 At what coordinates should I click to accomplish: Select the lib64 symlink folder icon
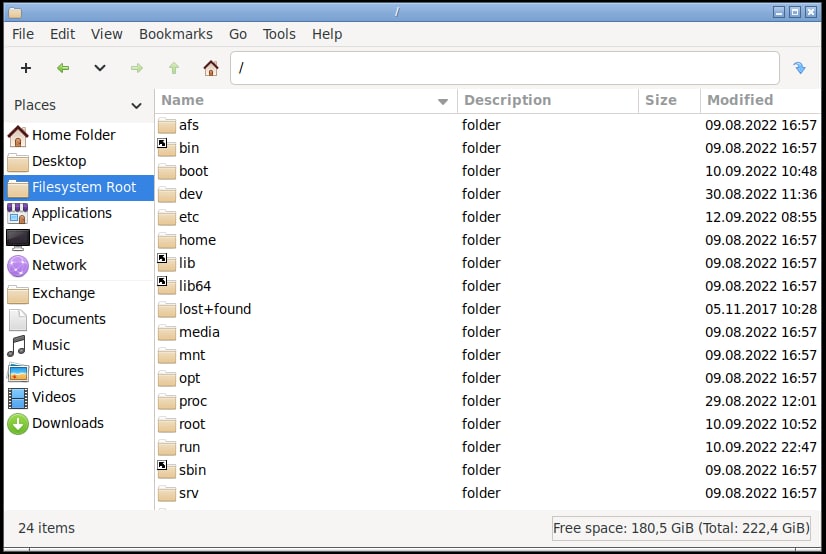tap(167, 286)
